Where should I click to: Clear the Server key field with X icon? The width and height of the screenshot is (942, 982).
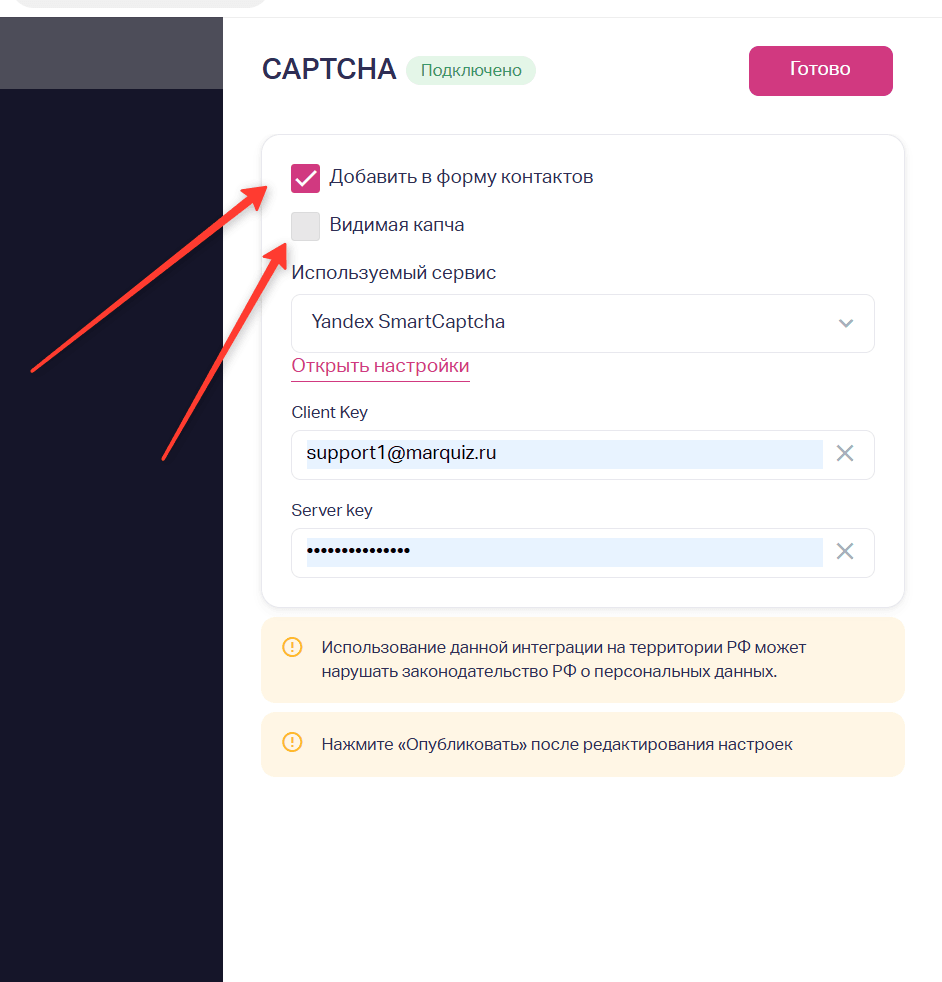pyautogui.click(x=845, y=552)
